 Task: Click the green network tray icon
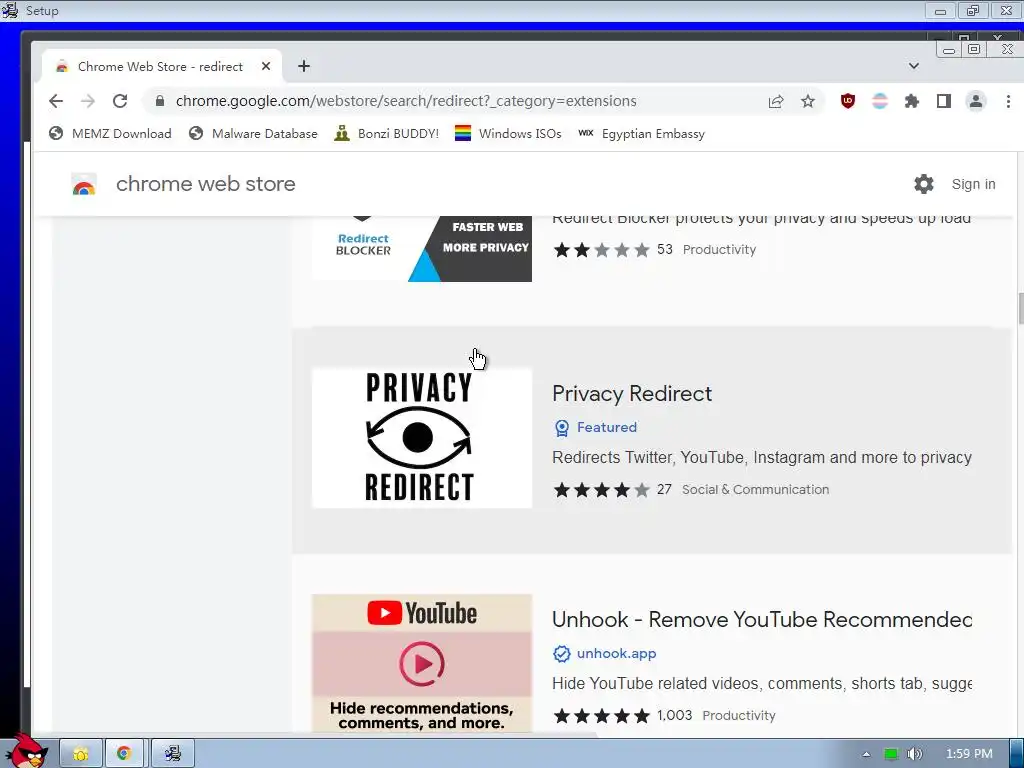890,754
